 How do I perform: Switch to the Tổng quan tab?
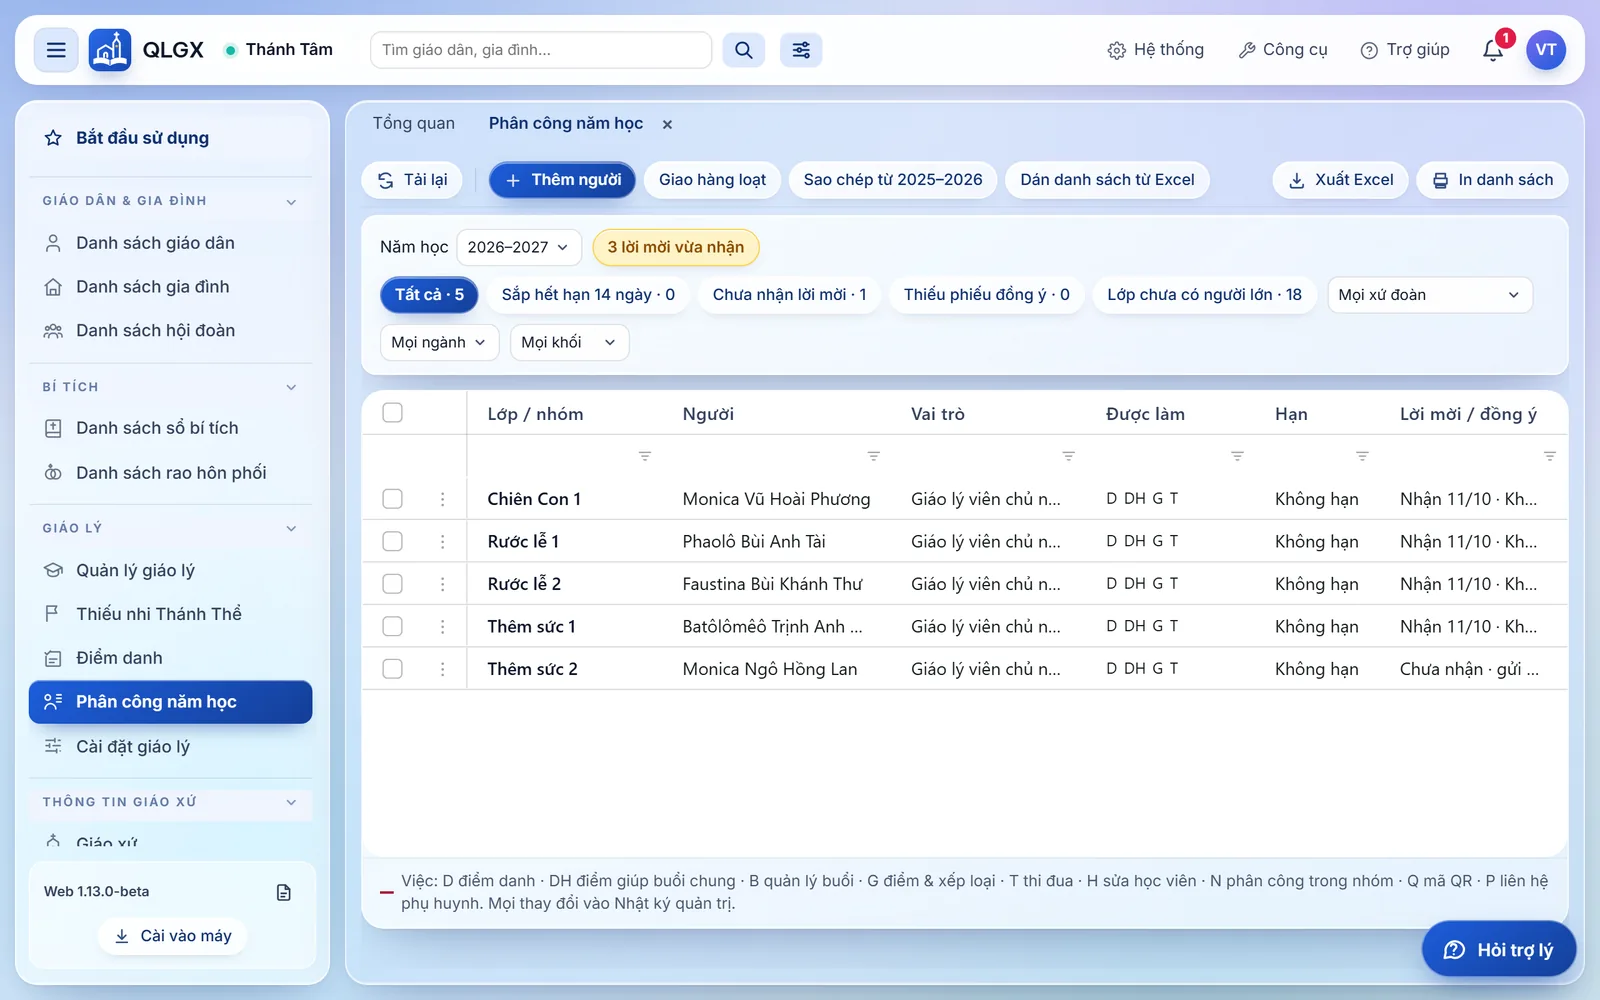click(414, 123)
